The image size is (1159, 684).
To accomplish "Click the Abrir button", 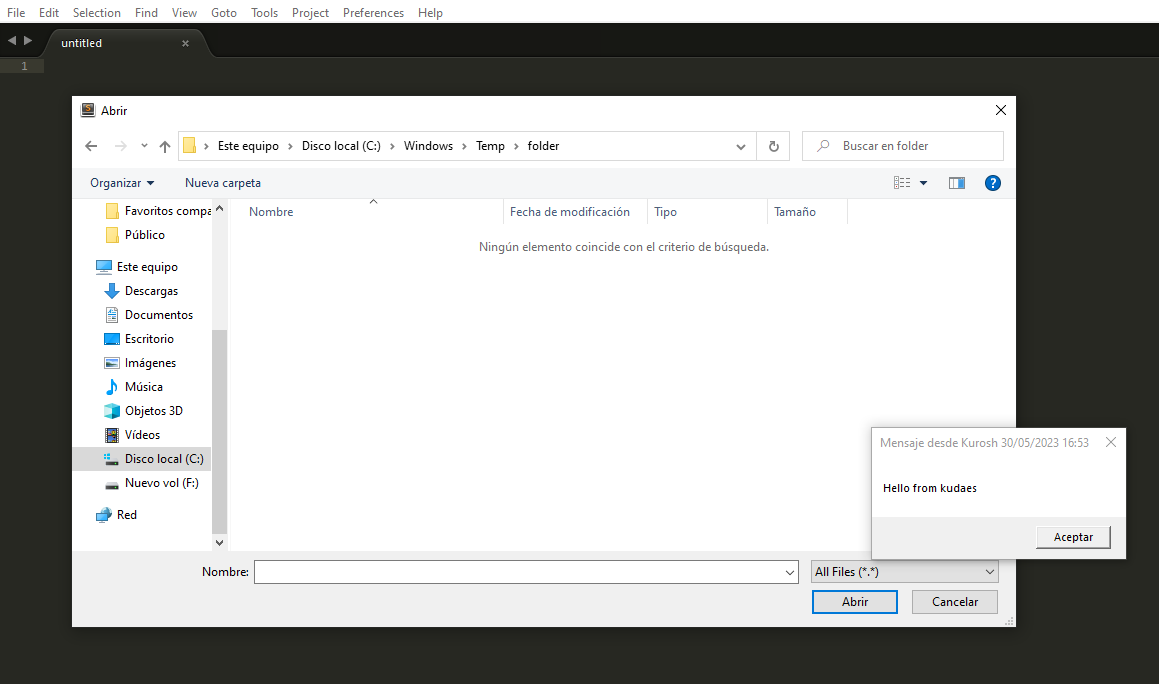I will (x=854, y=602).
